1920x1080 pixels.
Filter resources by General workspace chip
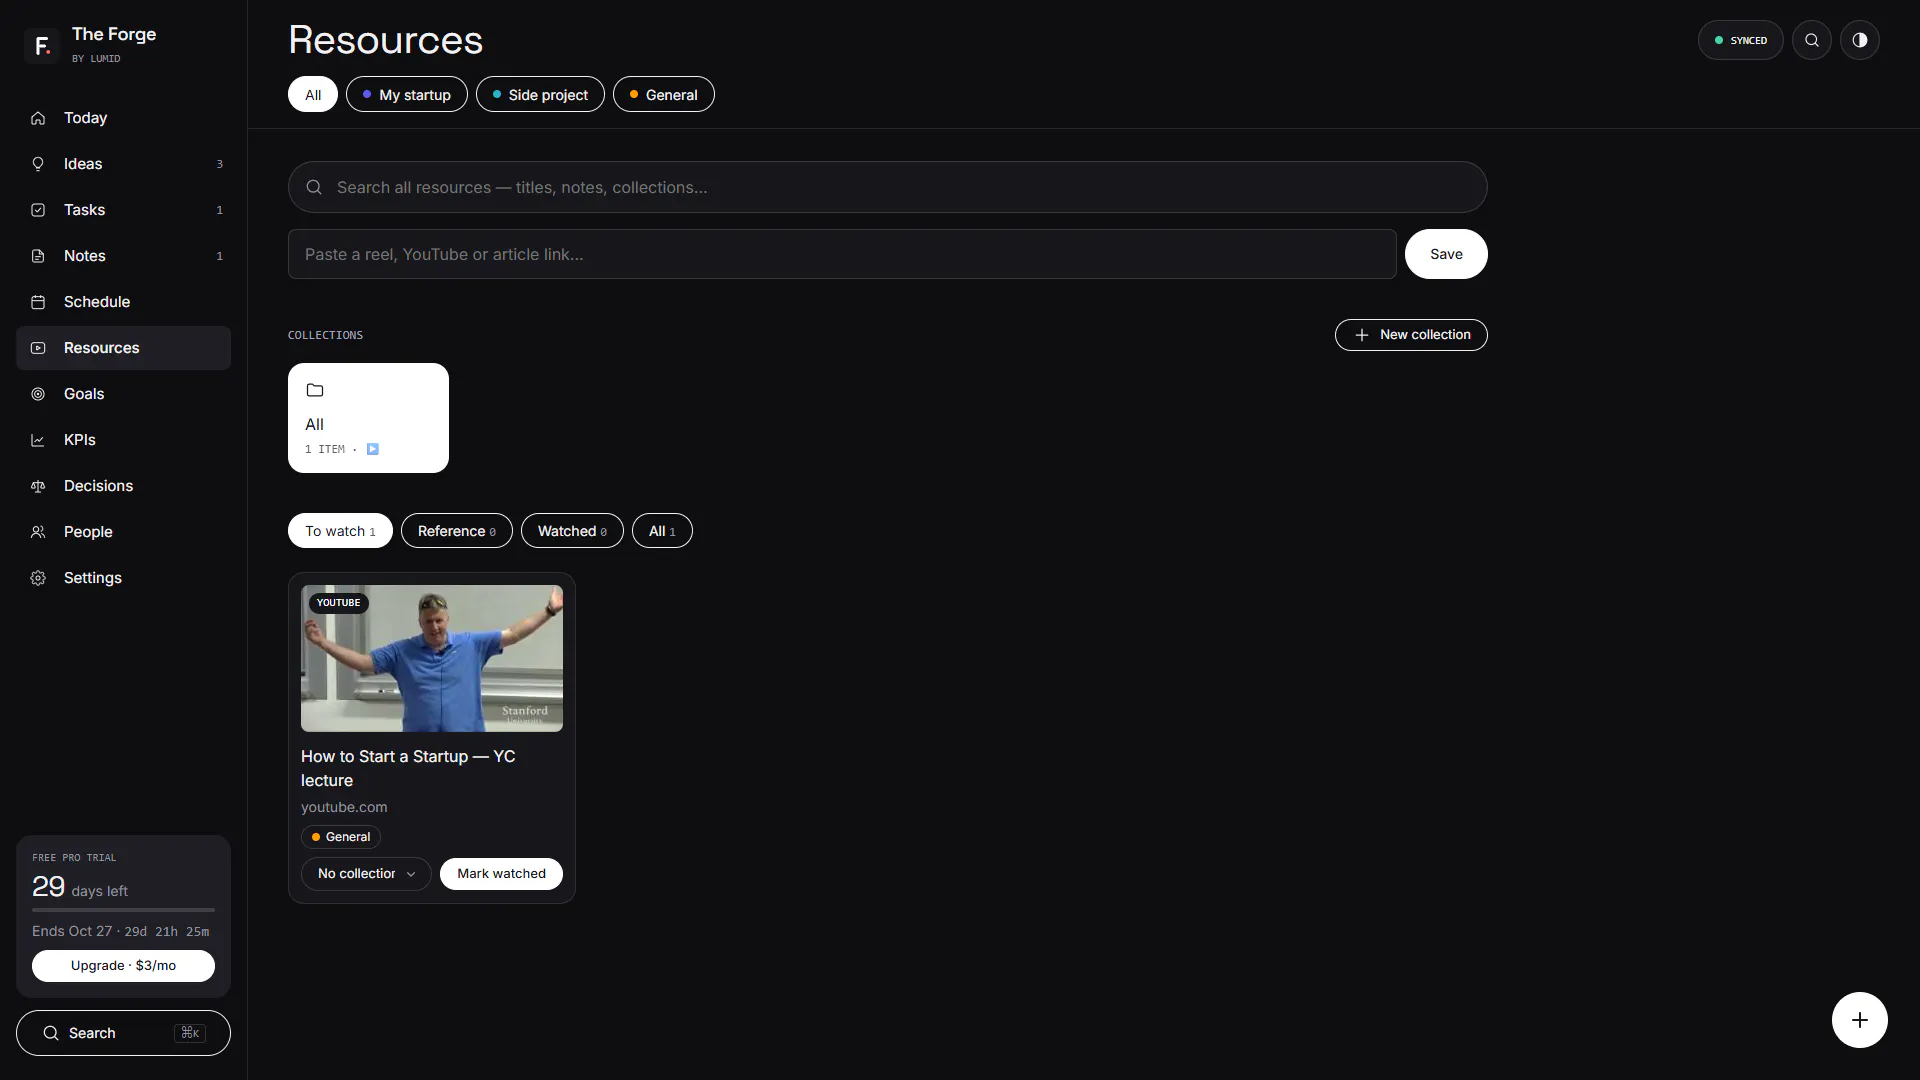(664, 94)
